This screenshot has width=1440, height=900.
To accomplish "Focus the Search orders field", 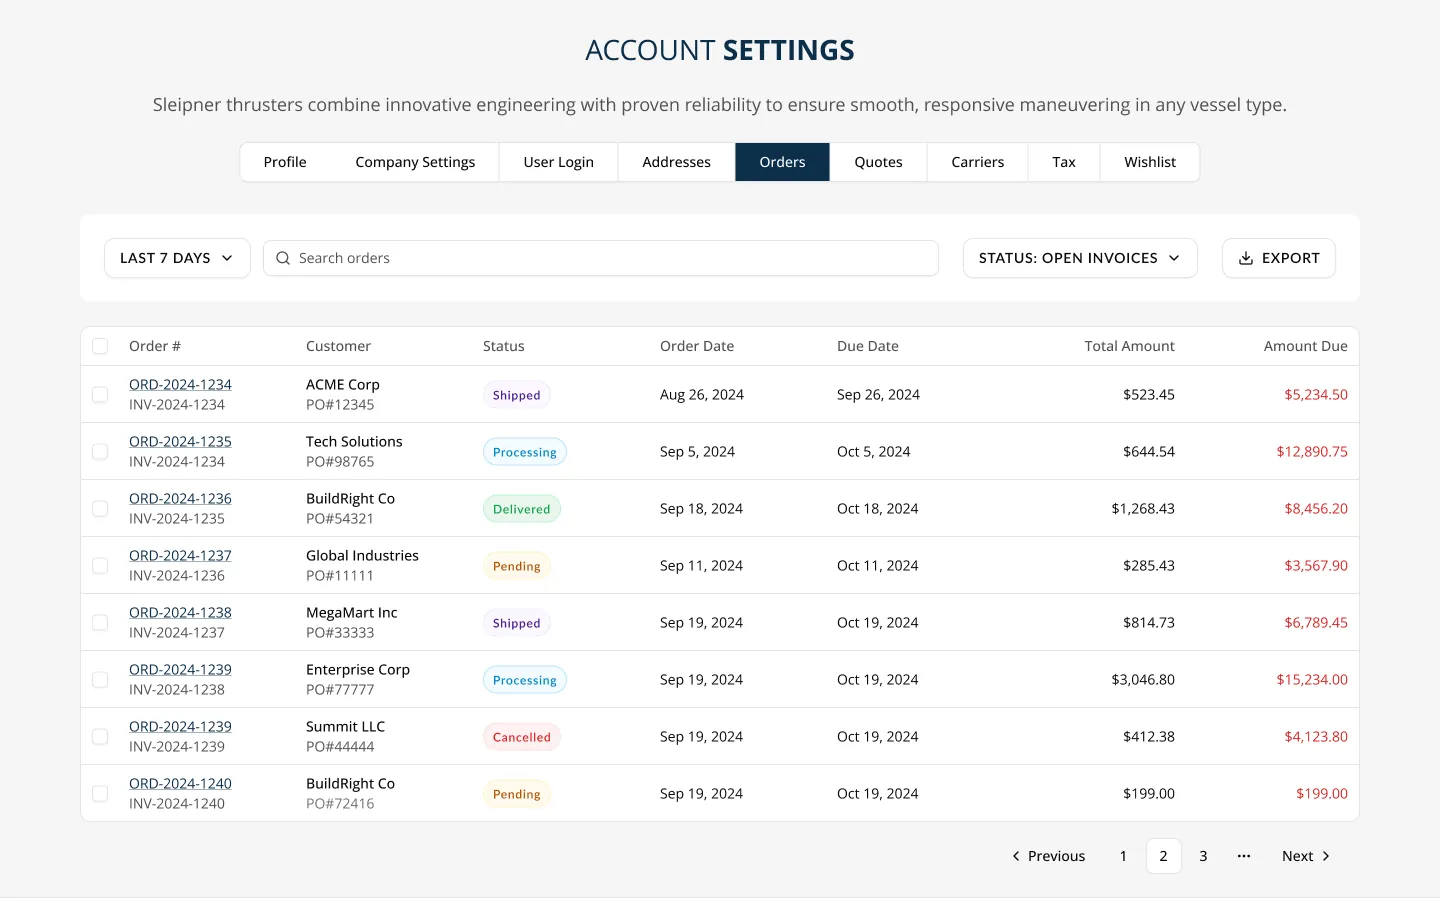I will click(600, 258).
